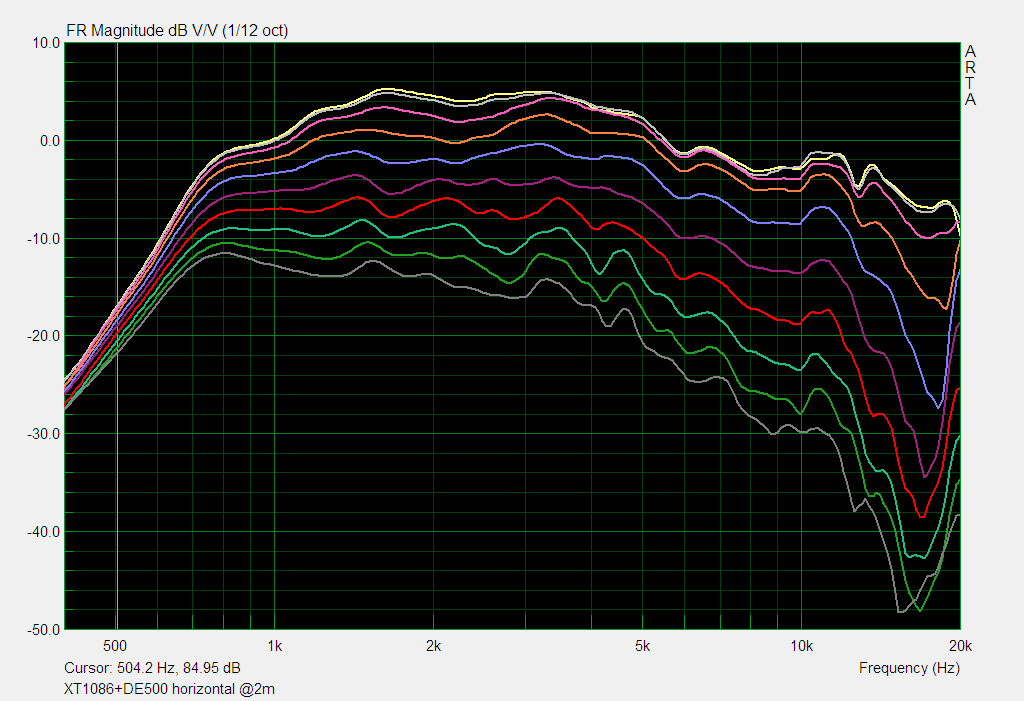Click the vertical ARTA logo text
The image size is (1024, 701).
[x=970, y=75]
